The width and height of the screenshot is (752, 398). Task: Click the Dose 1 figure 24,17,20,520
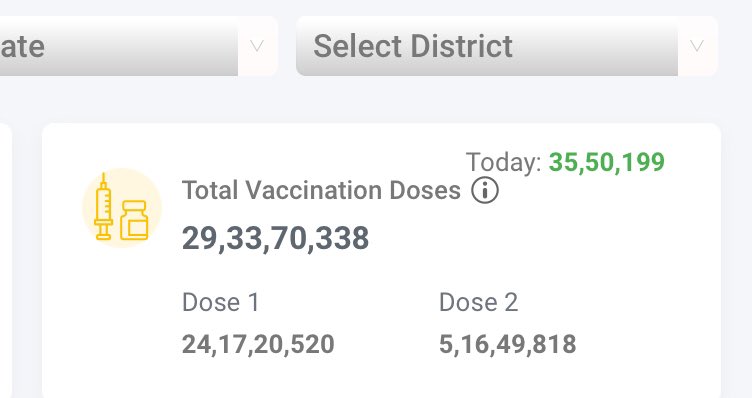click(258, 344)
